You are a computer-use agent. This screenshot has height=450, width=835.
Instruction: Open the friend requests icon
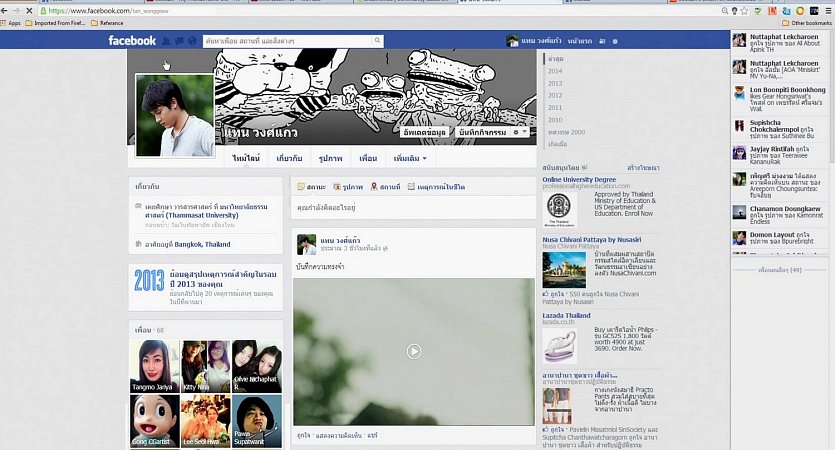point(166,41)
